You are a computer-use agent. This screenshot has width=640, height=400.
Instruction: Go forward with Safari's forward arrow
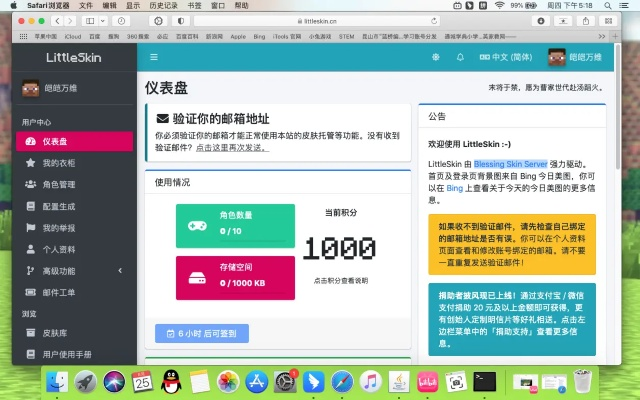pyautogui.click(x=70, y=21)
